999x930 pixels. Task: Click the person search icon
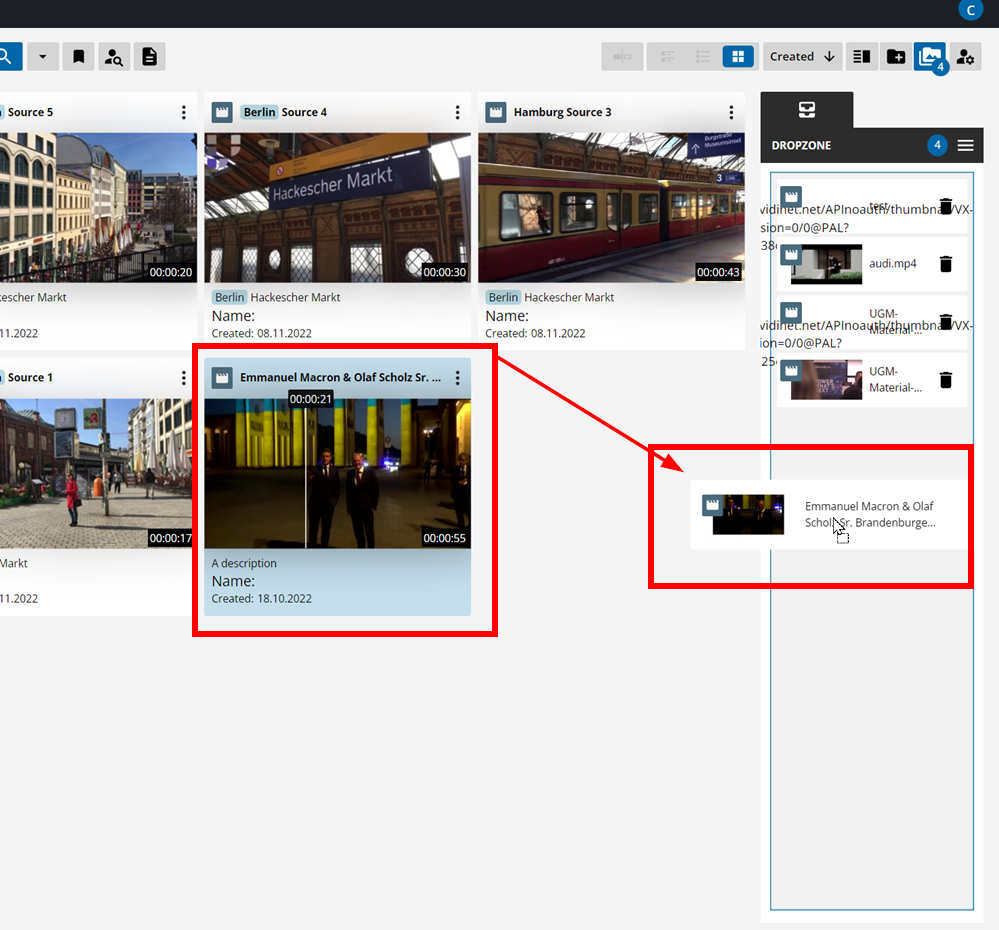pos(114,57)
